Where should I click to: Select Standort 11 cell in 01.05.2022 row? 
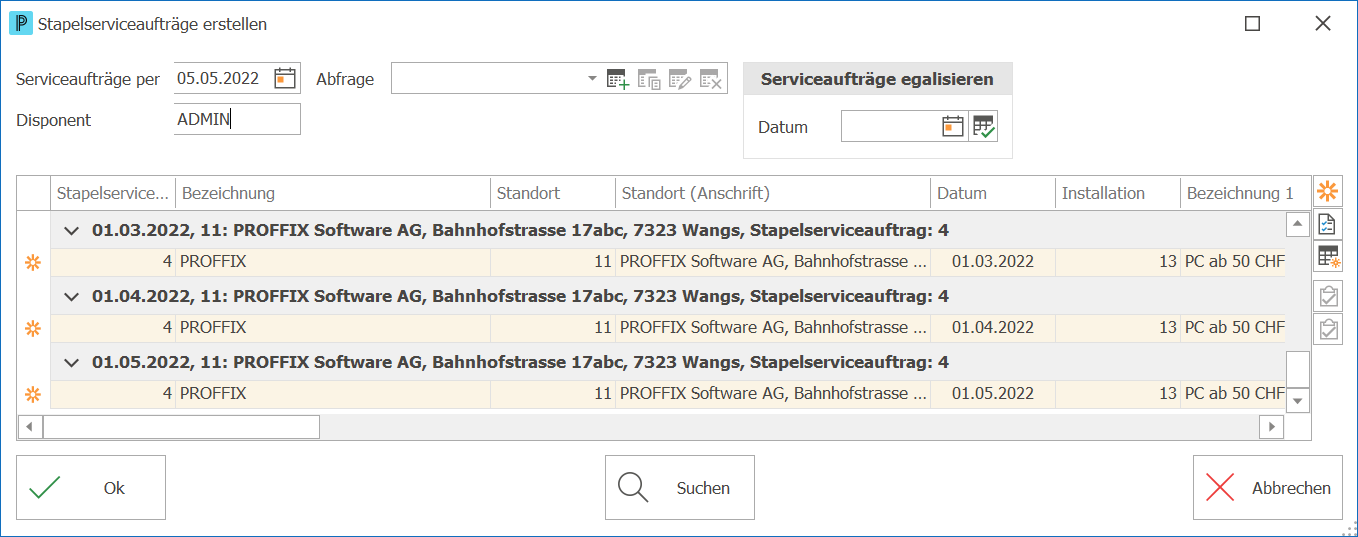coord(553,394)
